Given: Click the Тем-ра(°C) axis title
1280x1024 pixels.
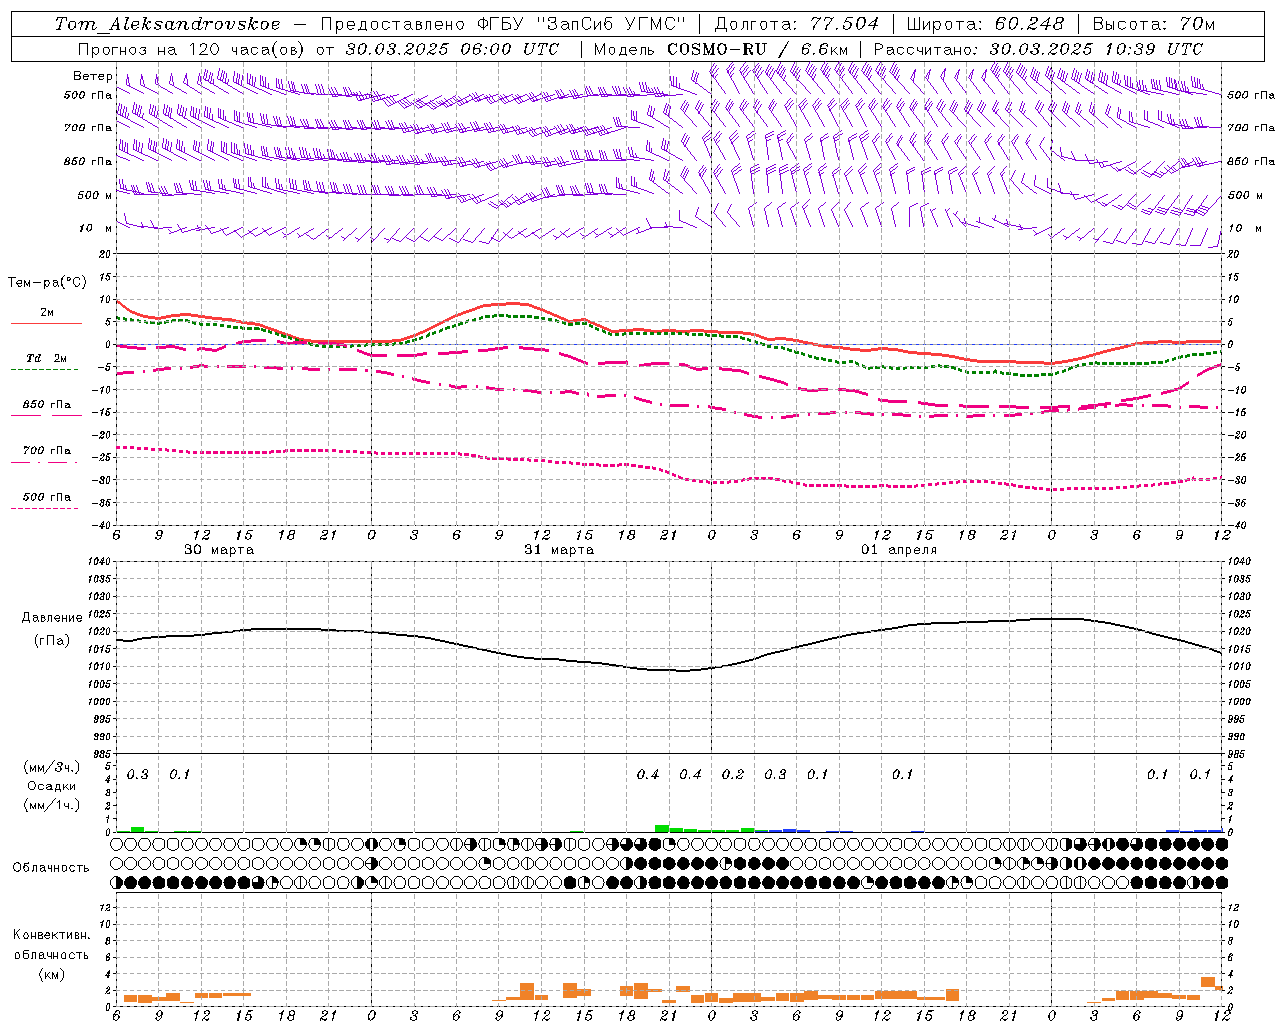Looking at the screenshot, I should click(x=47, y=283).
